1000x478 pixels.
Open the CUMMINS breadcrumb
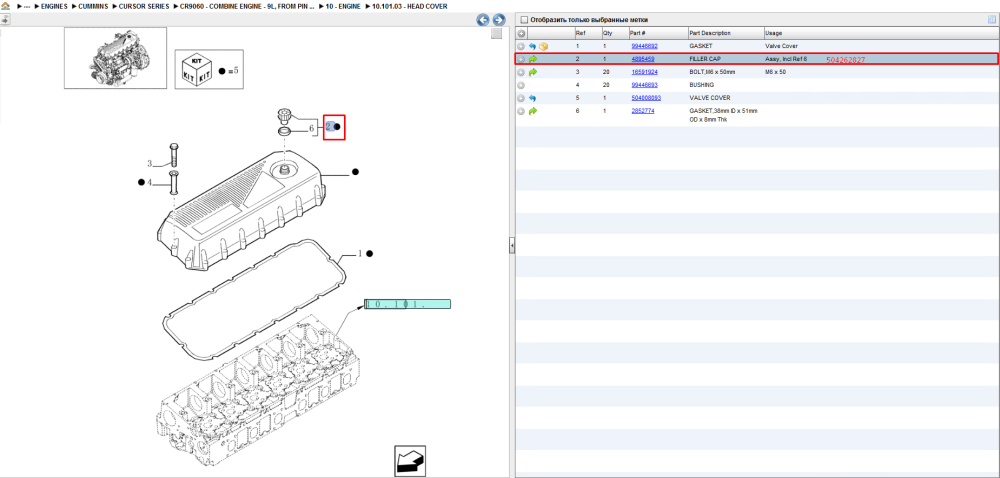[95, 6]
